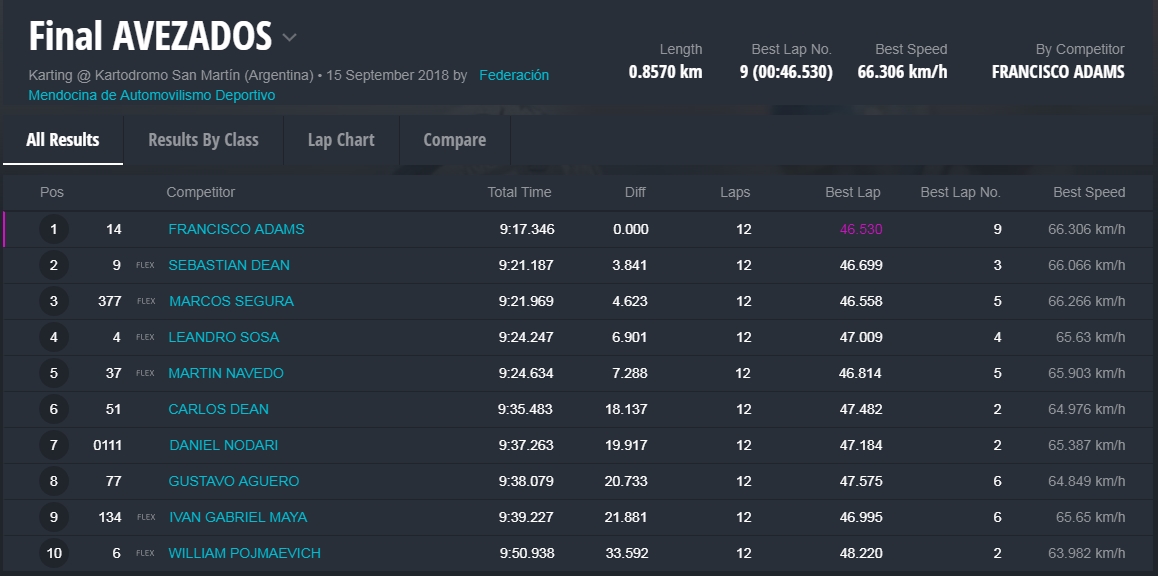
Task: Click the Best Lap column header
Action: click(x=852, y=192)
